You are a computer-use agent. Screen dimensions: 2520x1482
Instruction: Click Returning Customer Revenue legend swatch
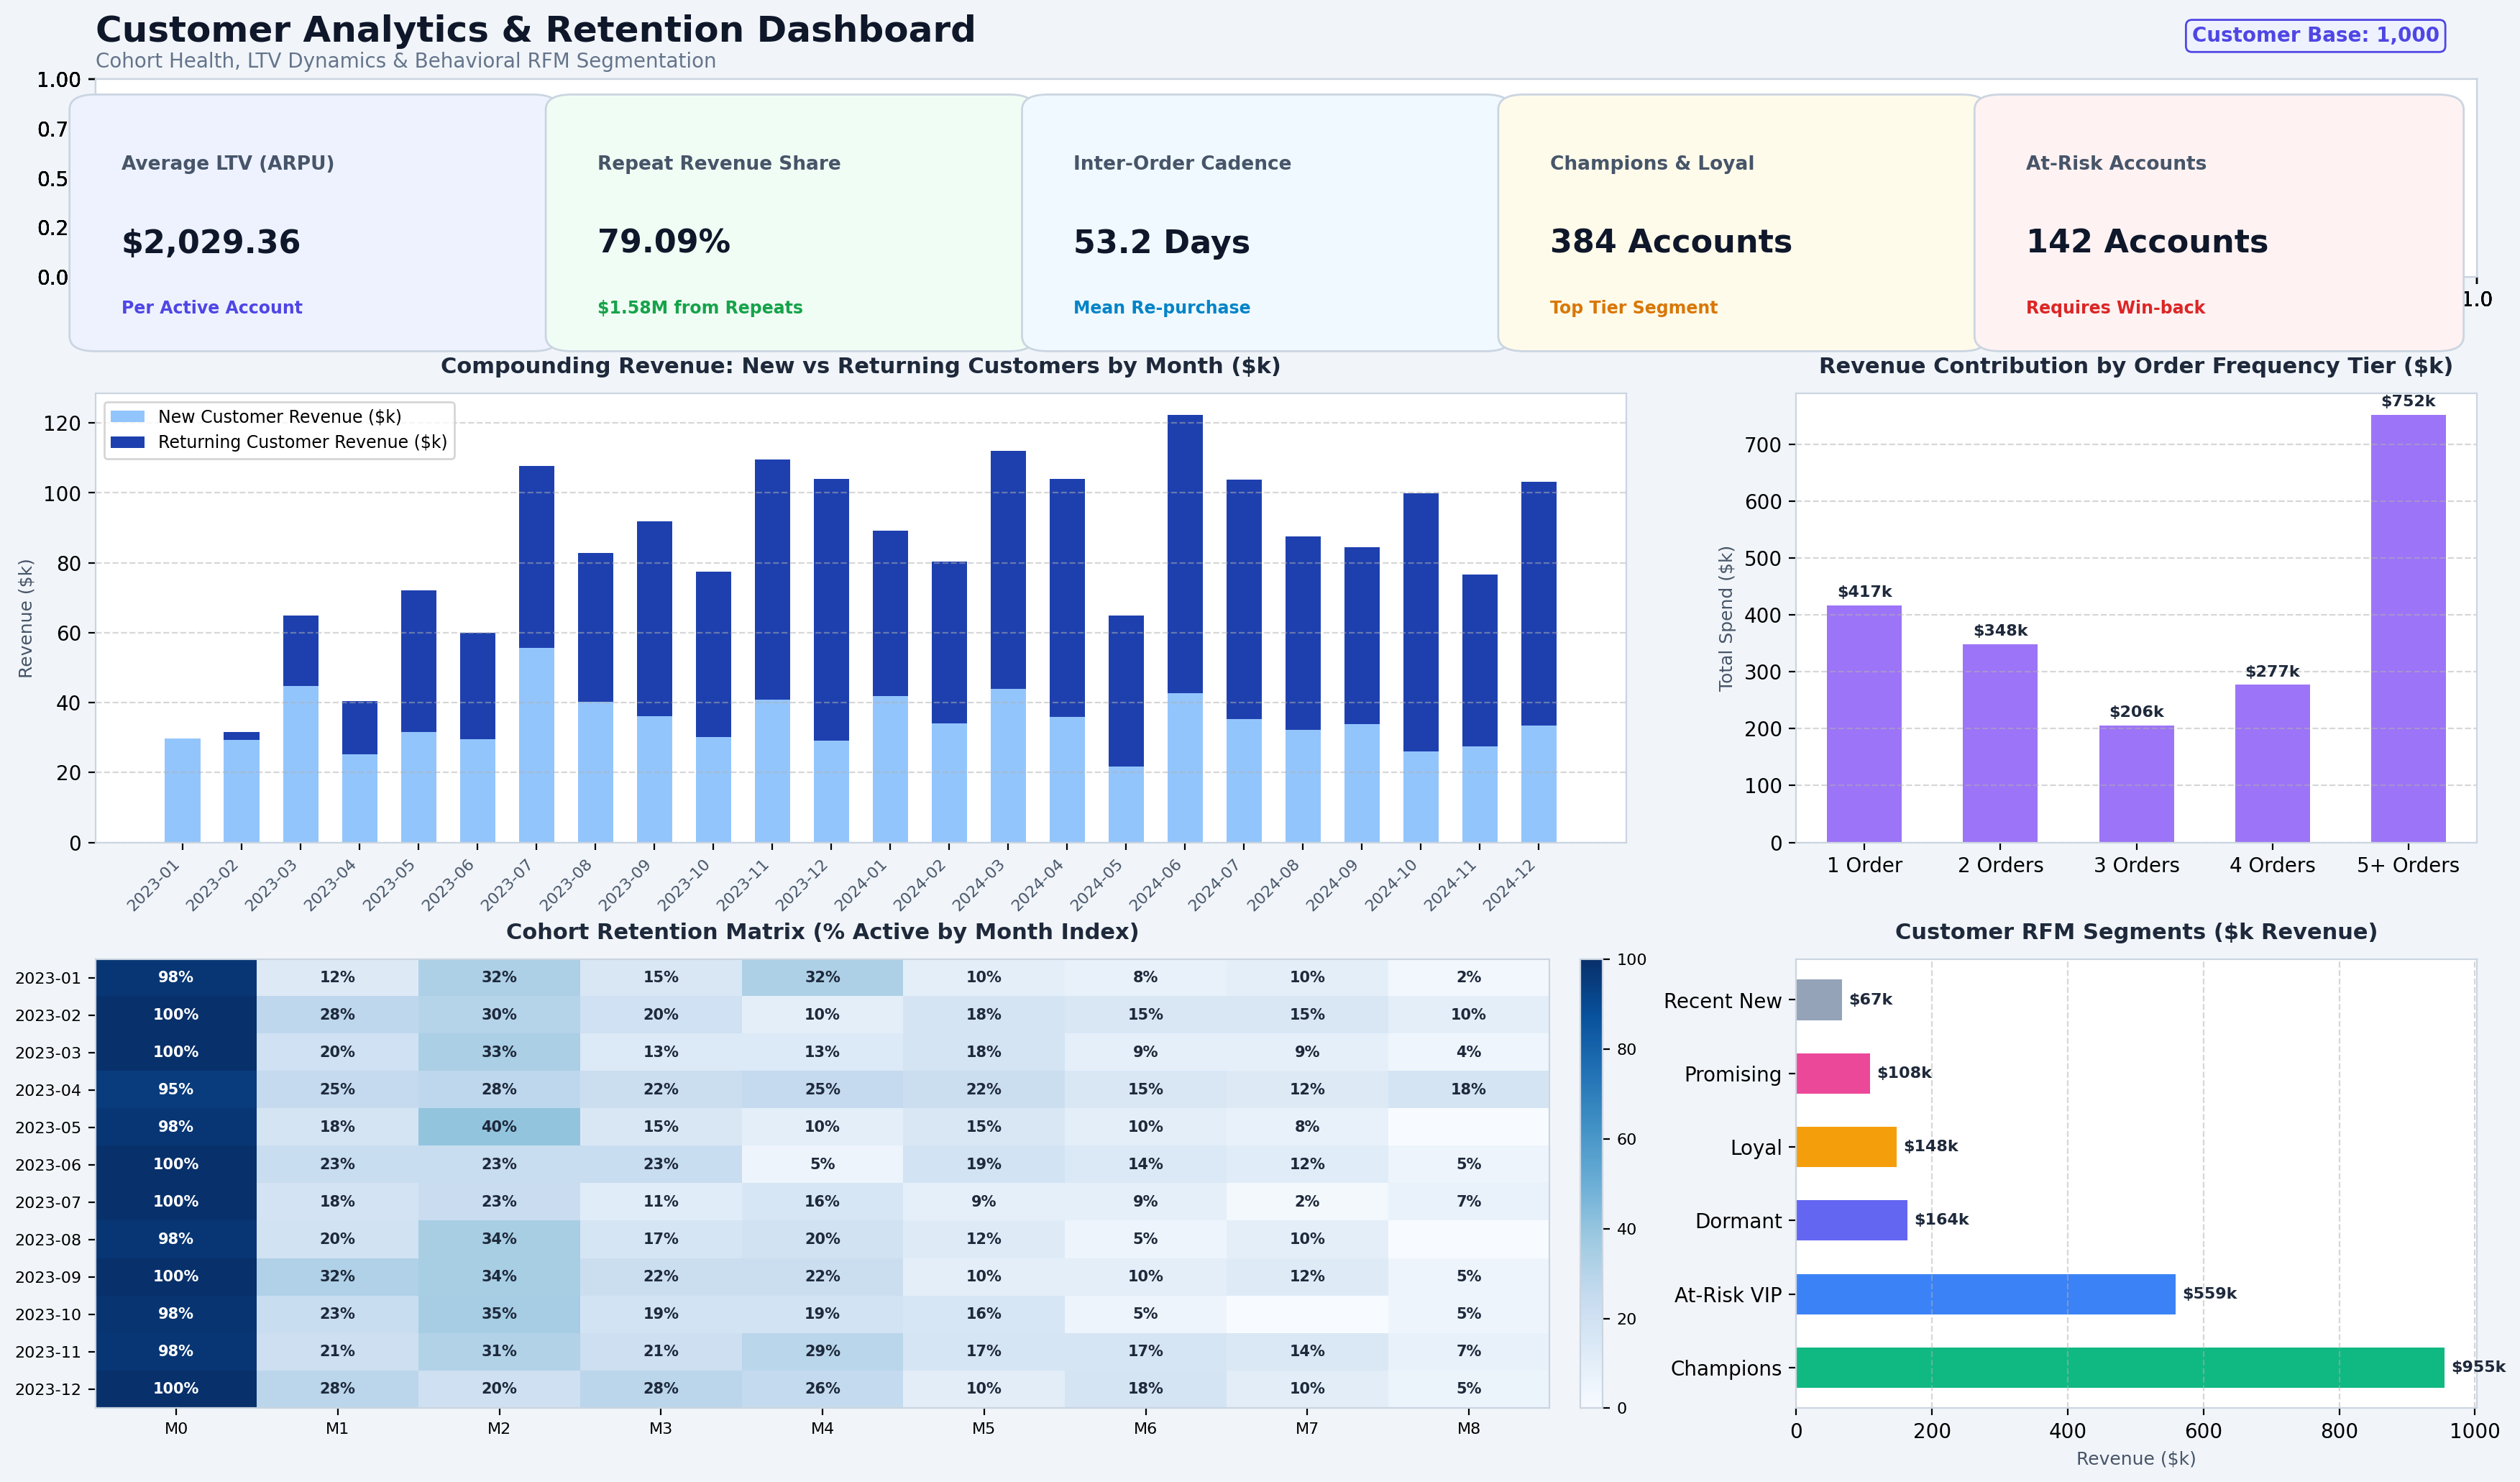(x=127, y=442)
